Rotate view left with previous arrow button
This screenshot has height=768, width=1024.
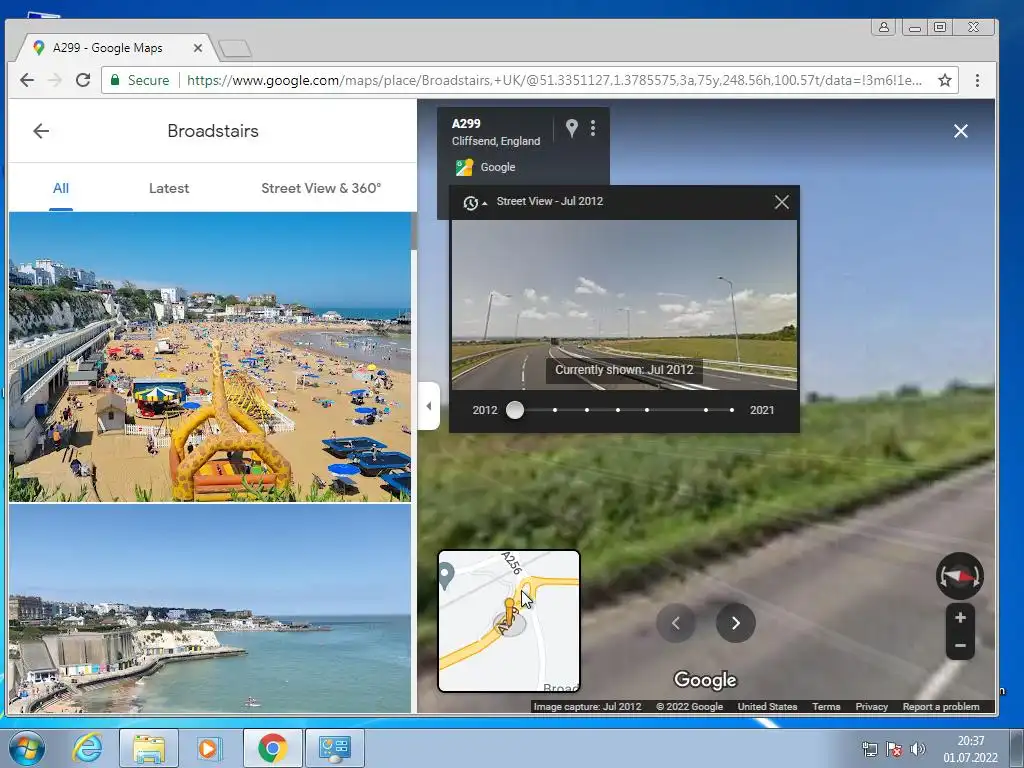pyautogui.click(x=676, y=623)
